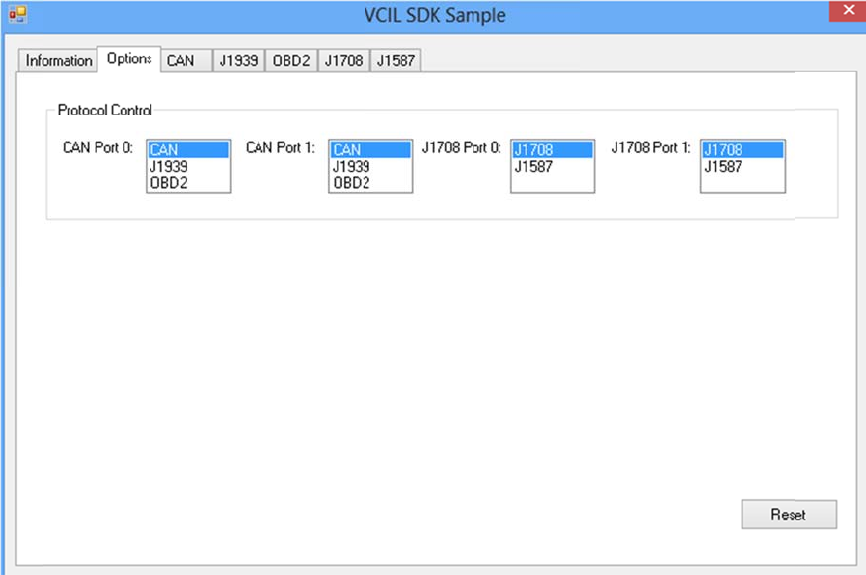866x575 pixels.
Task: Close the VCIL SDK Sample window
Action: (x=848, y=10)
